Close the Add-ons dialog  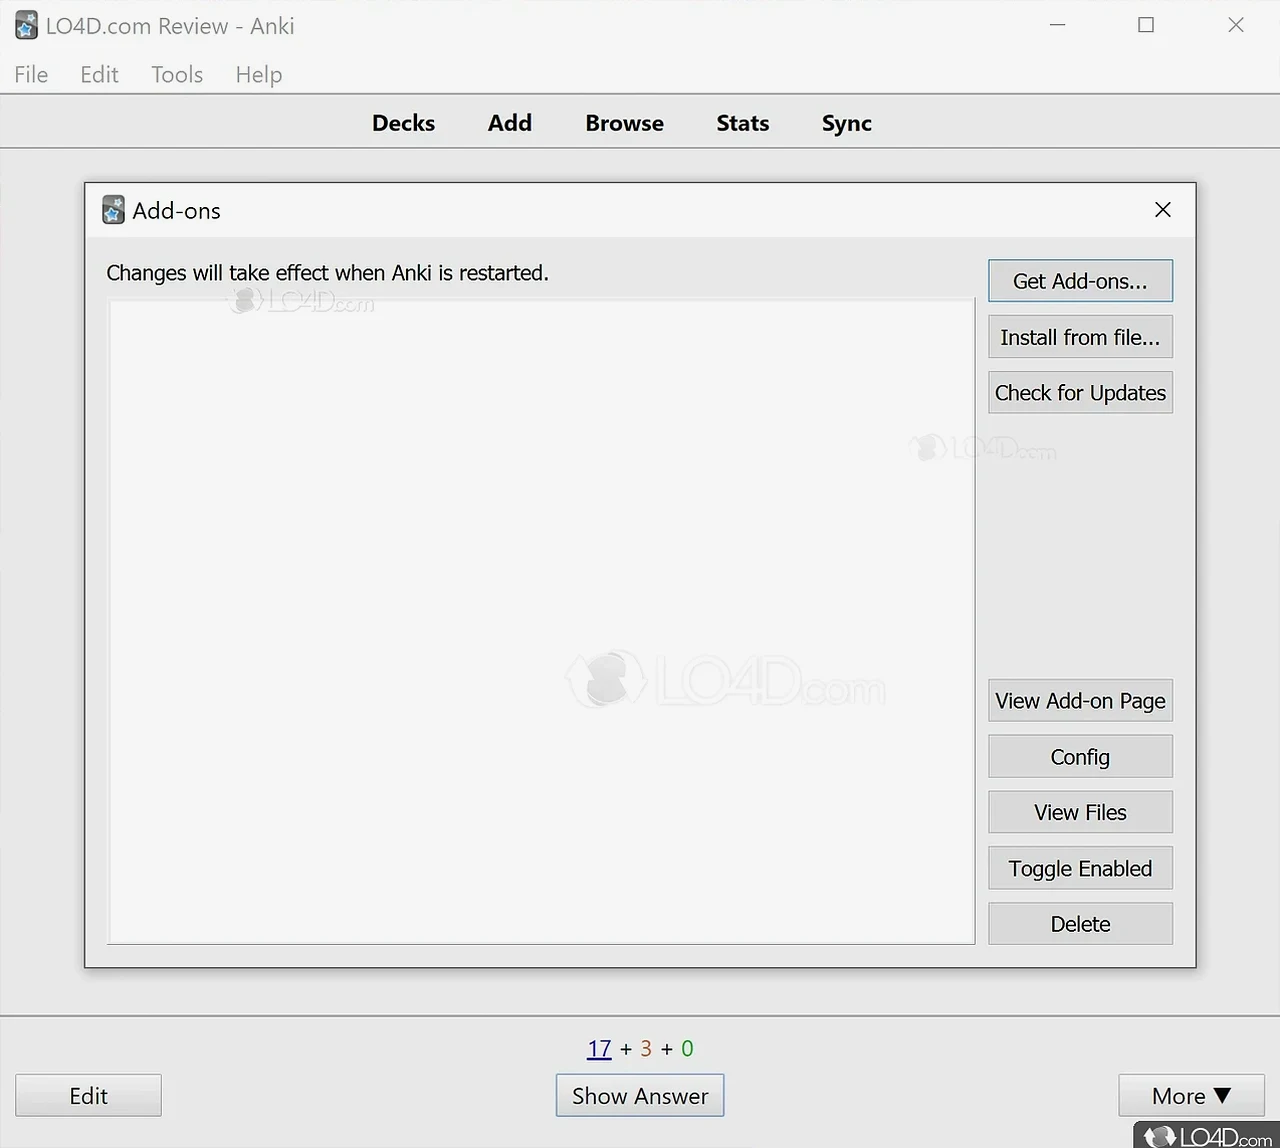1162,210
